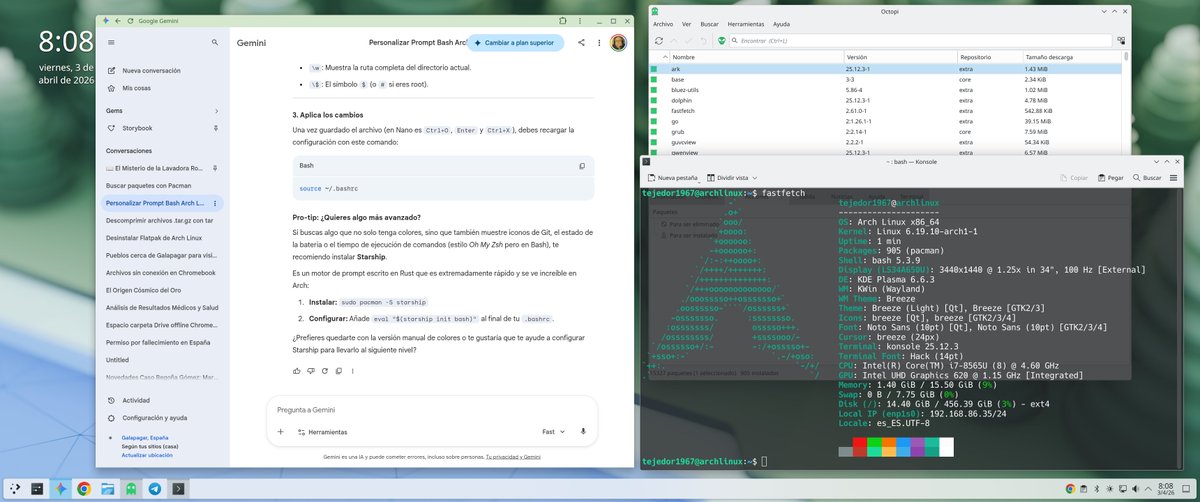The image size is (1200, 502).
Task: Open Octopi Buscar menu
Action: coord(710,23)
